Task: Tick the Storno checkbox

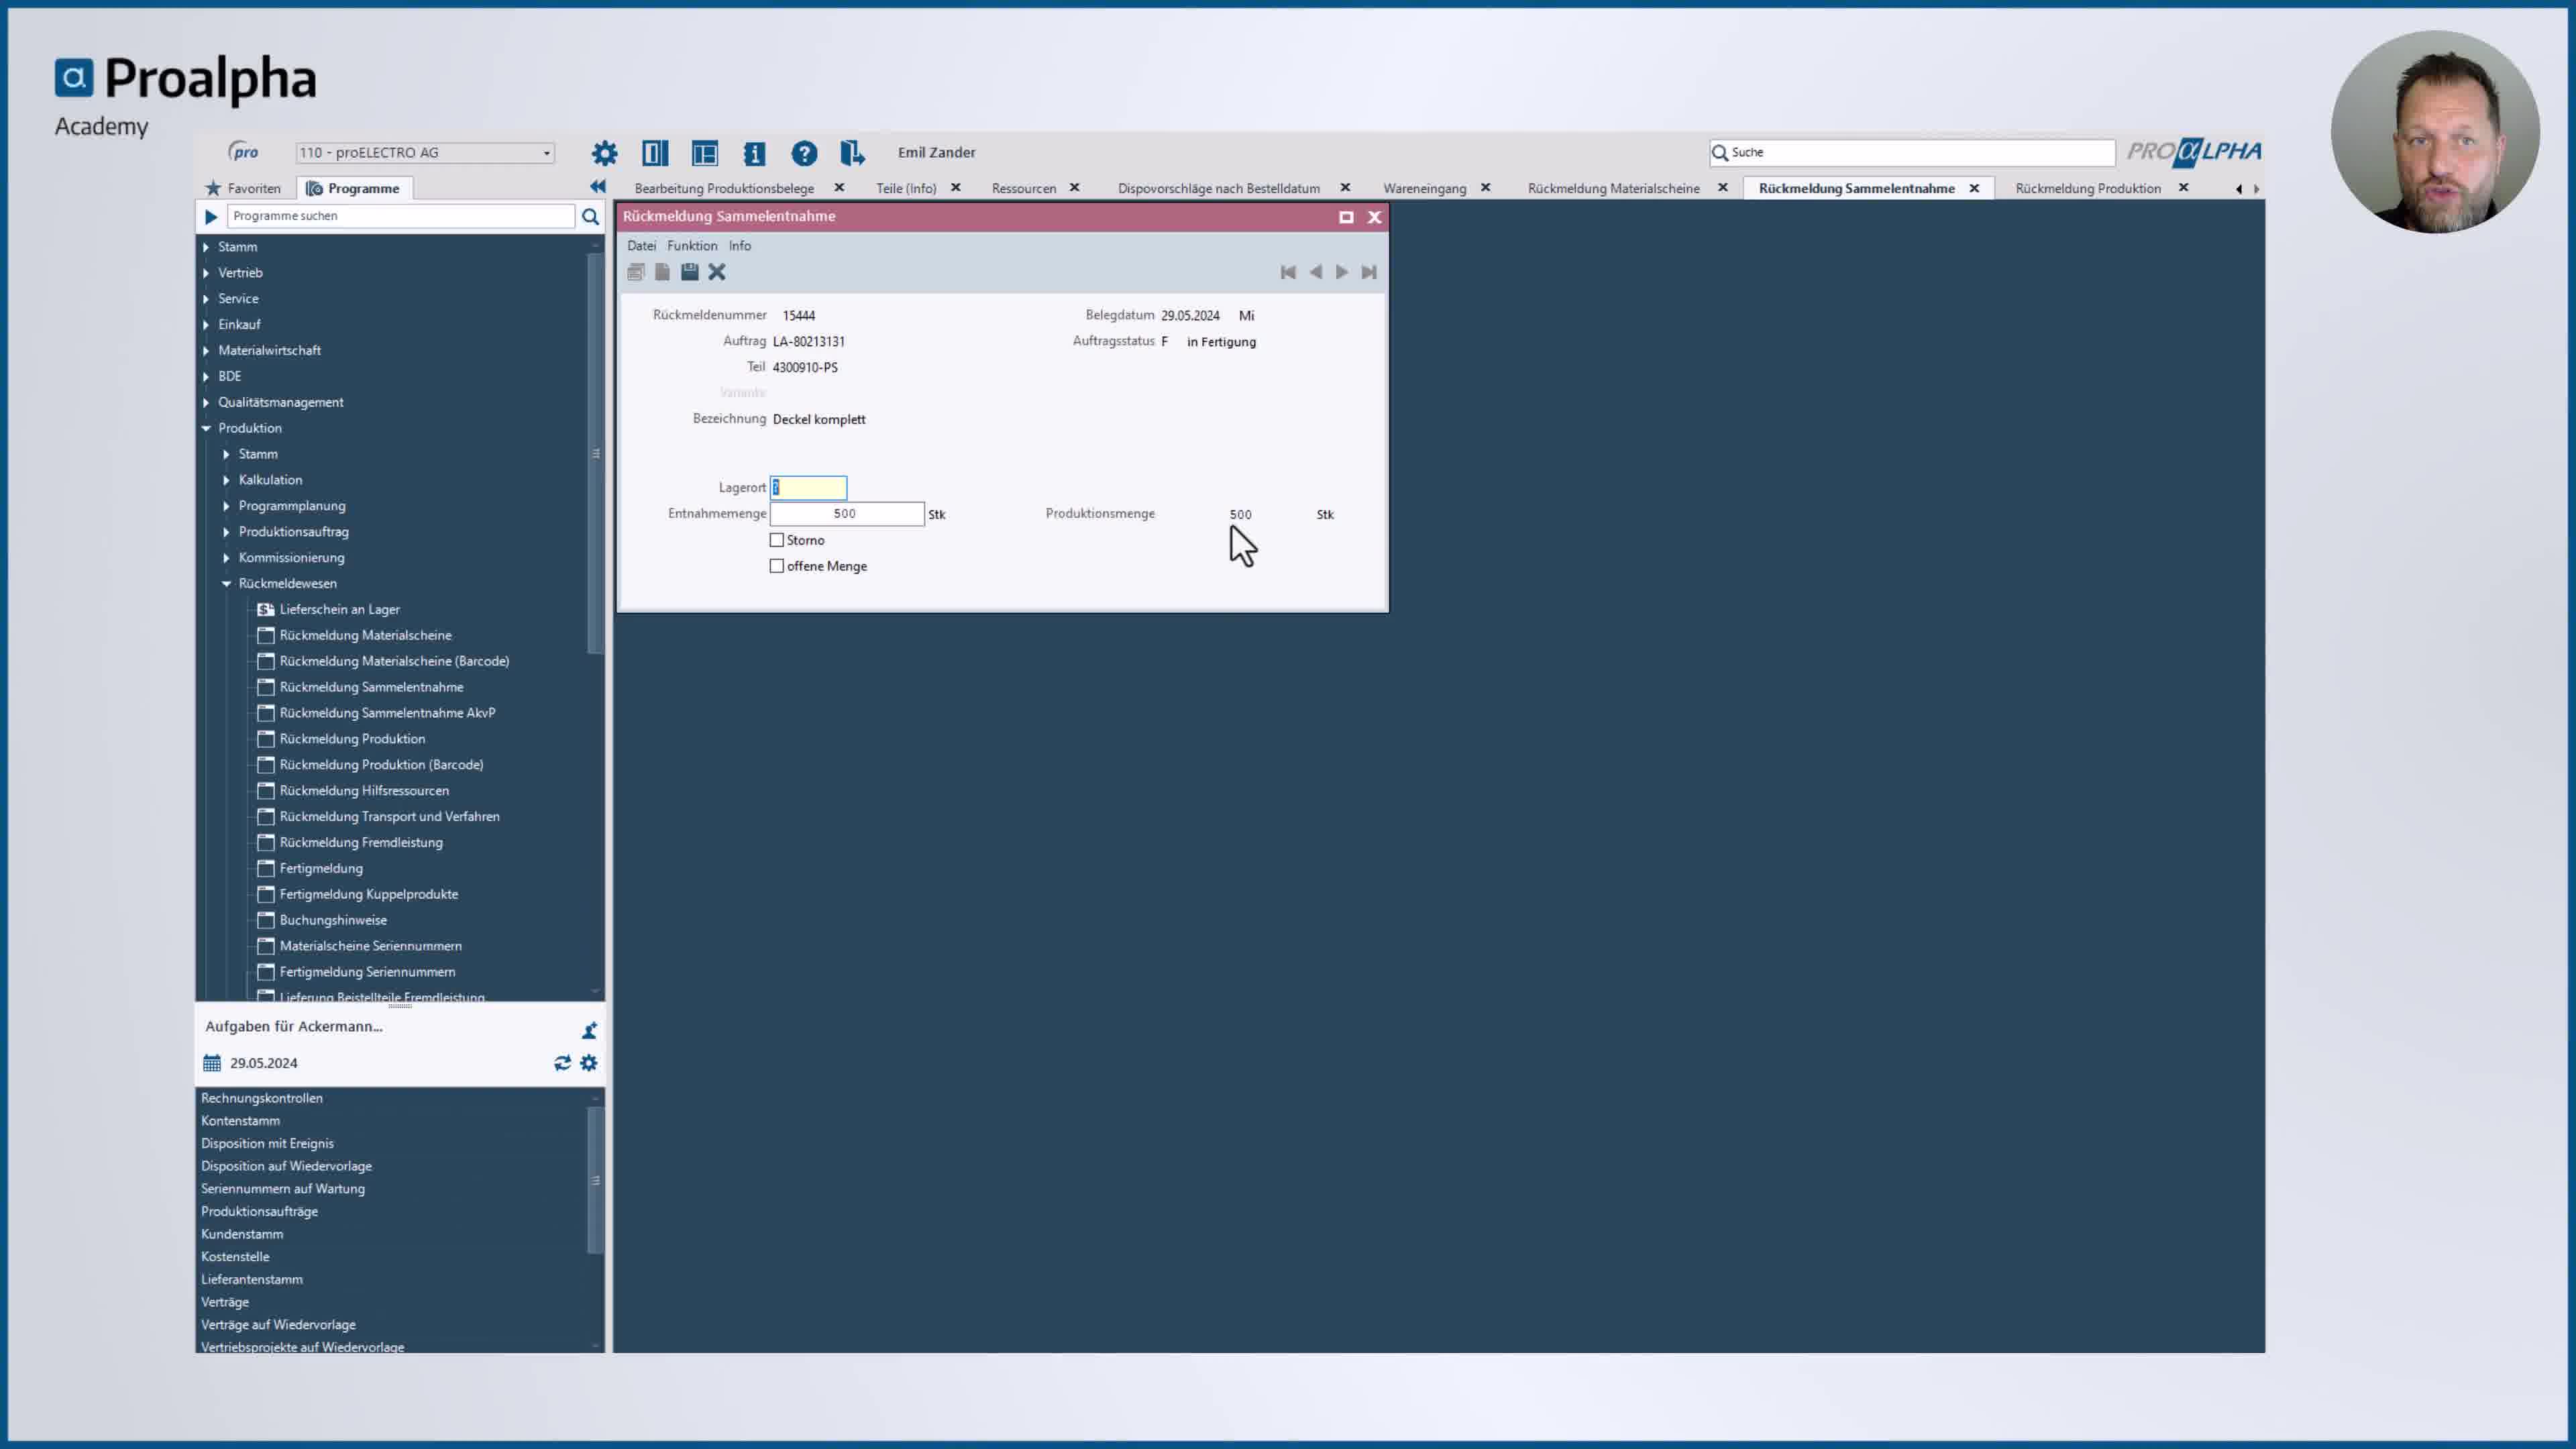Action: (777, 540)
